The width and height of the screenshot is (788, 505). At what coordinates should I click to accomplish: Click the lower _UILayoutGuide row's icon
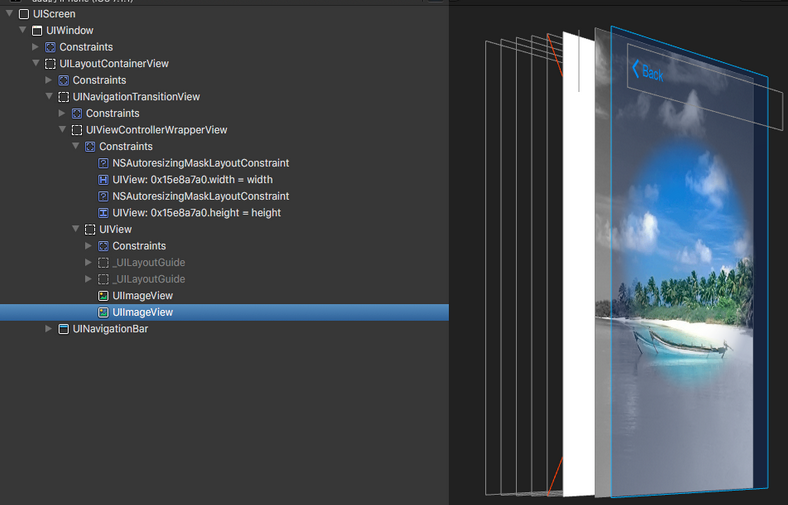click(103, 279)
